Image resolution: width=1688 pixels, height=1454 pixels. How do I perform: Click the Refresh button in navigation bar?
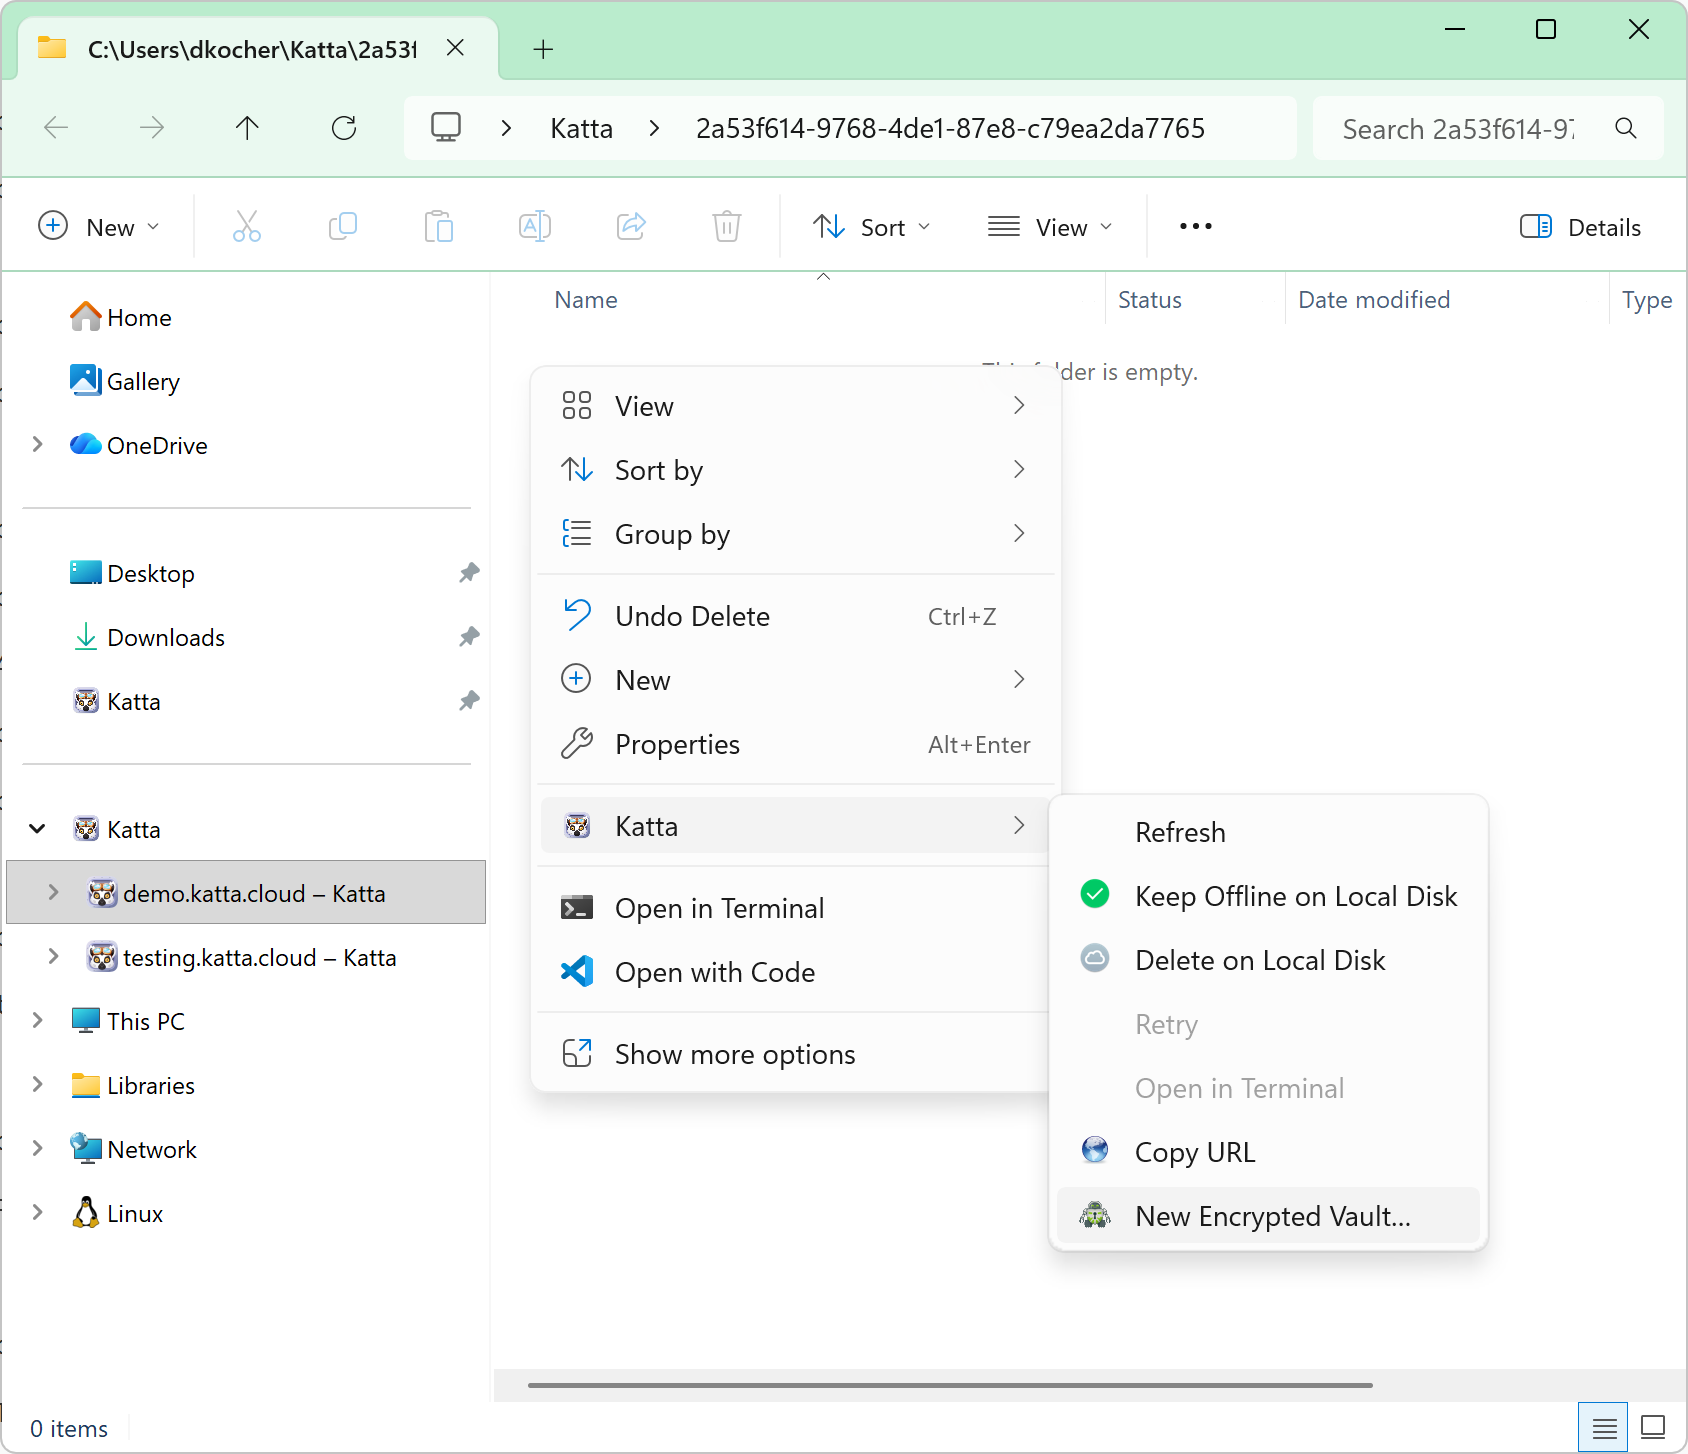point(344,128)
